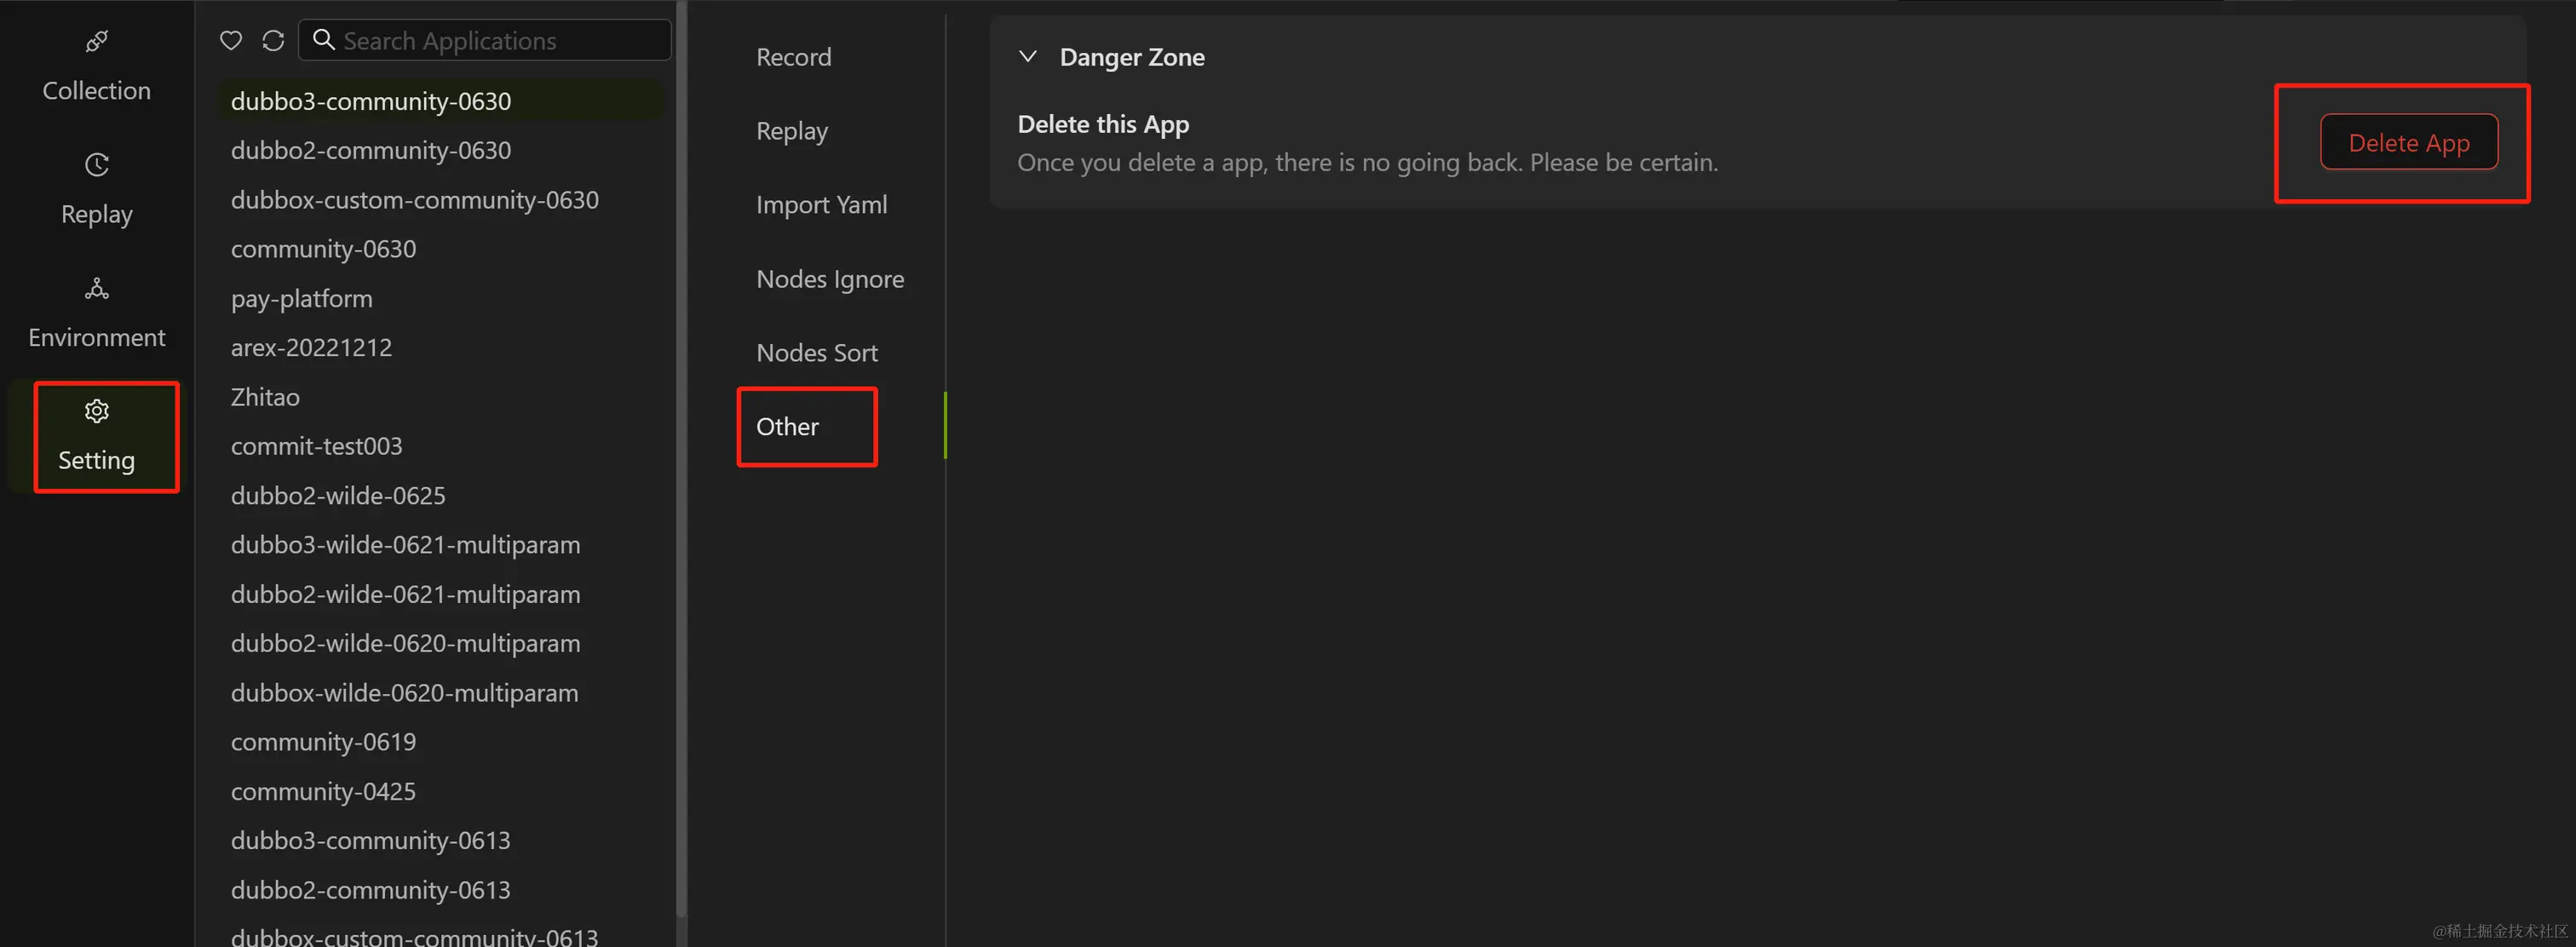Refresh the application list icon

(273, 41)
